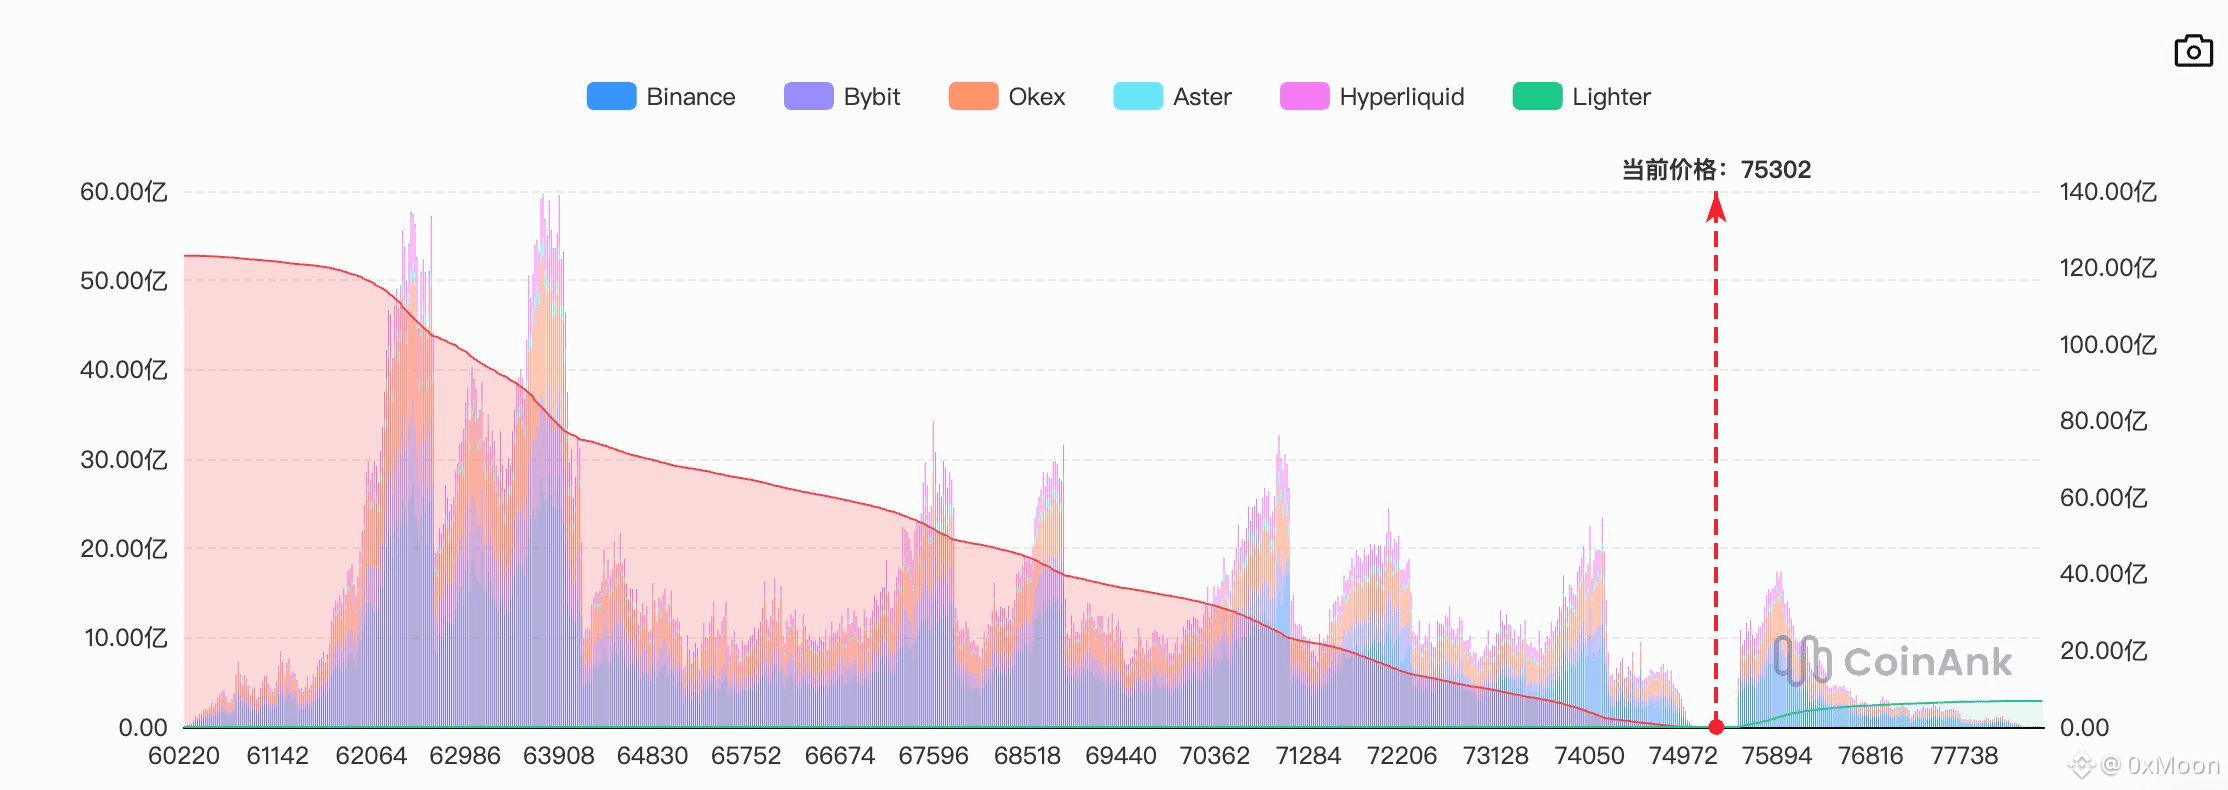Click the left axis label 50.00亿
The image size is (2228, 790).
(124, 281)
